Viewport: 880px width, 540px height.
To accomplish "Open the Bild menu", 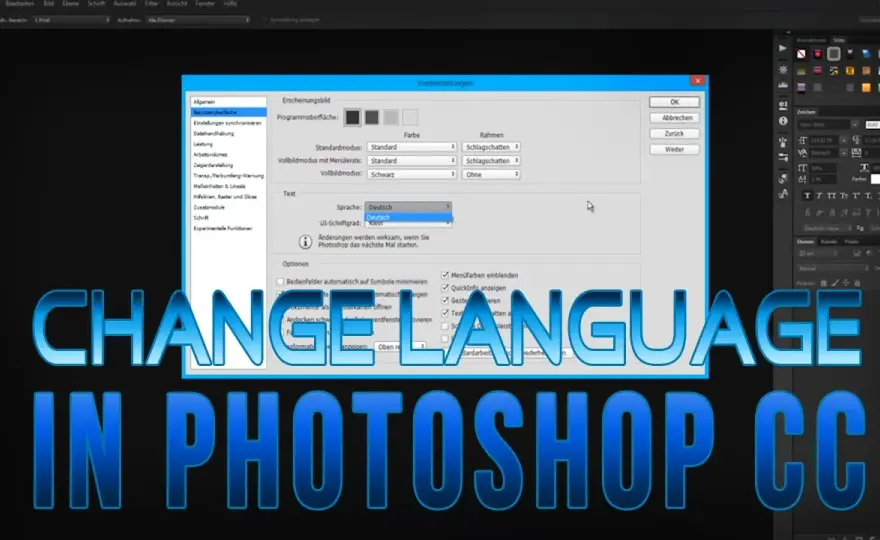I will pos(49,3).
